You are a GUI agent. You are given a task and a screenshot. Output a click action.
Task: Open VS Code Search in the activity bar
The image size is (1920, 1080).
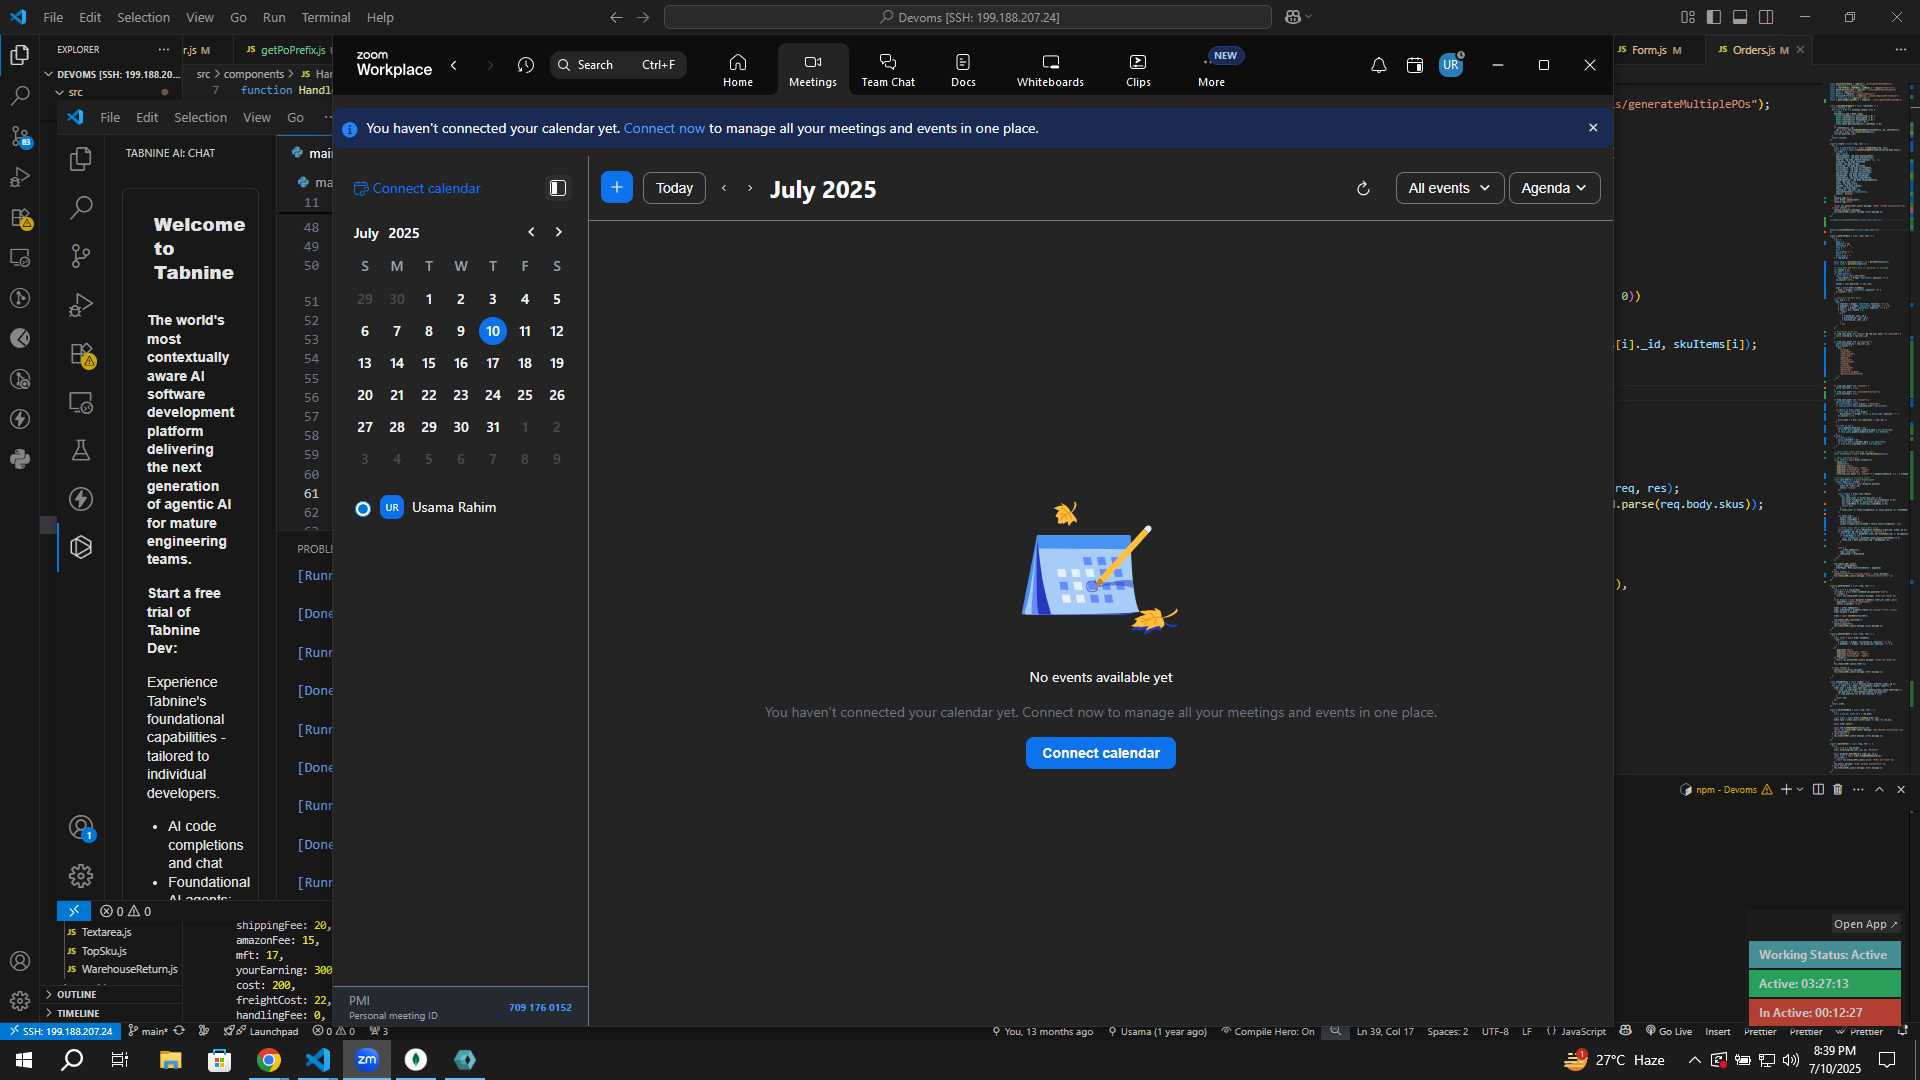pos(20,96)
